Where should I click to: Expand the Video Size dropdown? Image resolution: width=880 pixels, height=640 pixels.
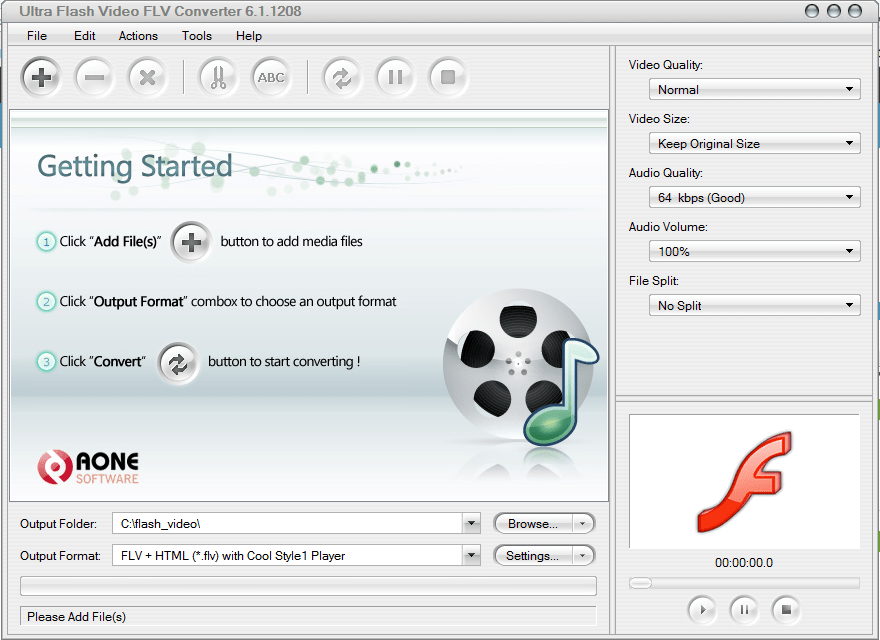852,143
